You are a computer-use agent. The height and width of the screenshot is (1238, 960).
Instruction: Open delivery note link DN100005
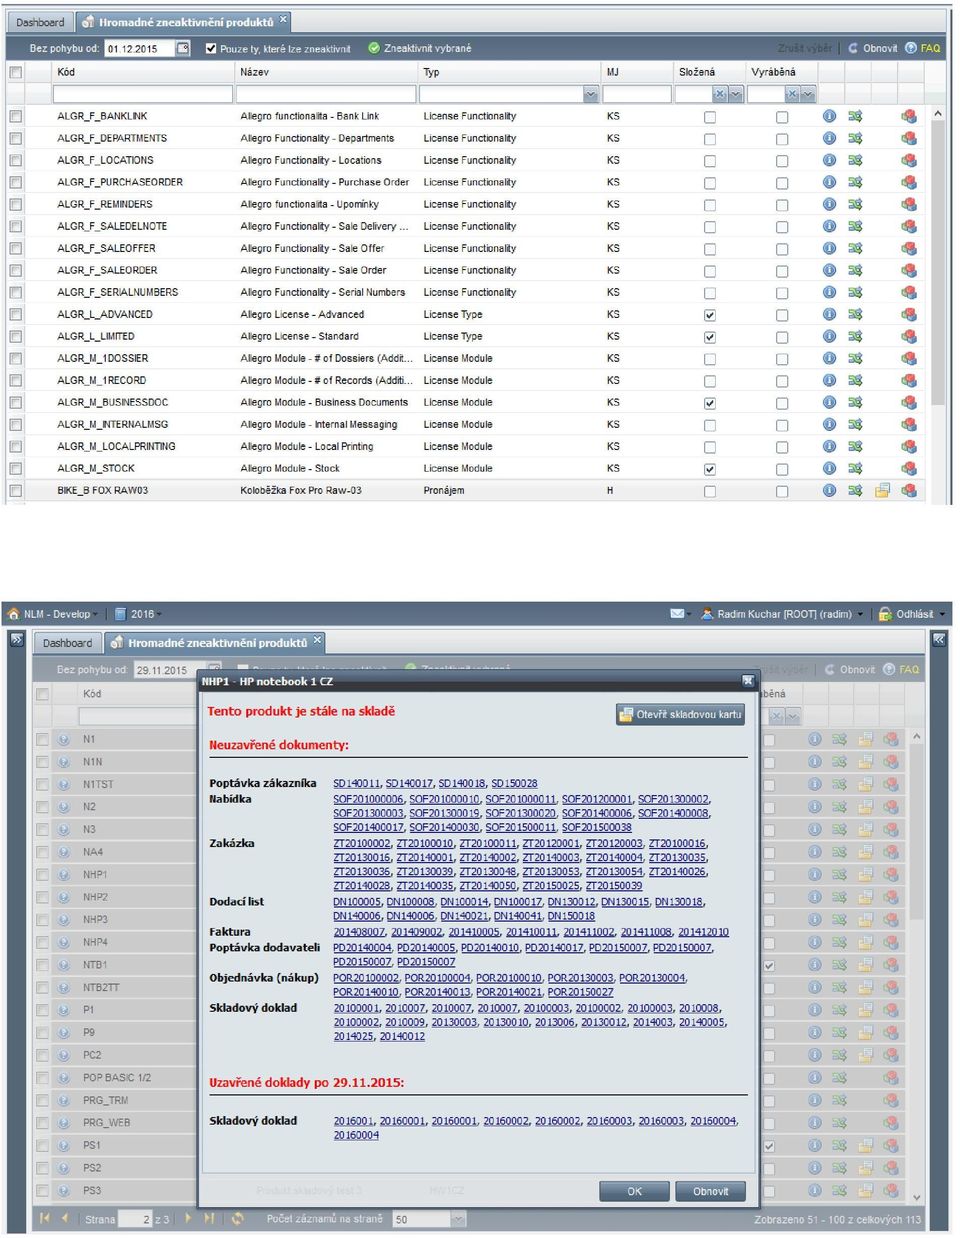[357, 901]
